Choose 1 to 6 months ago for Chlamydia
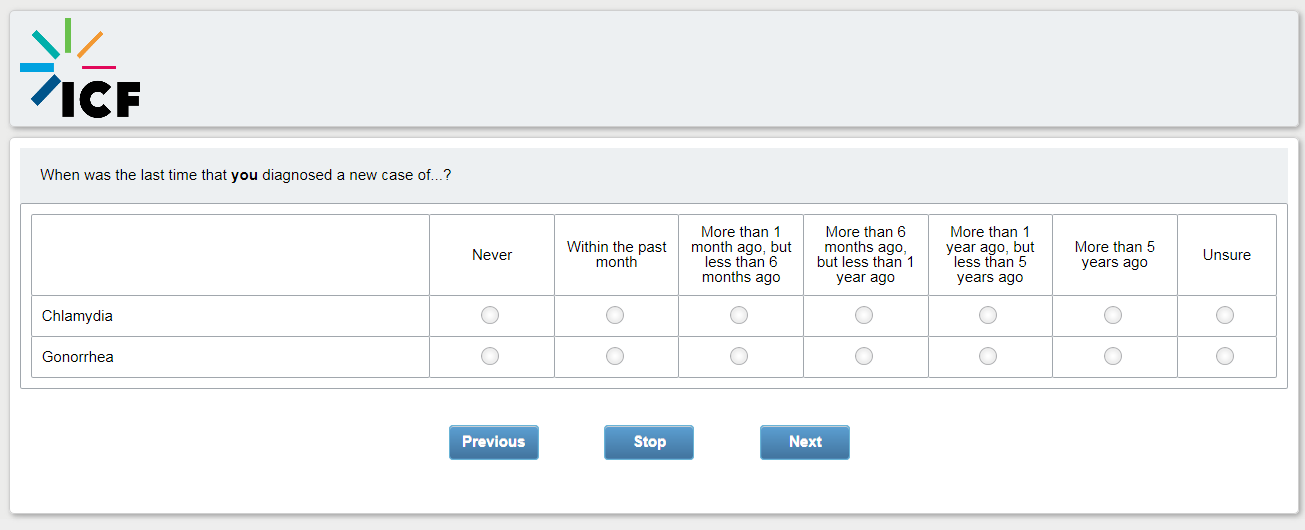Viewport: 1305px width, 530px height. [x=739, y=316]
